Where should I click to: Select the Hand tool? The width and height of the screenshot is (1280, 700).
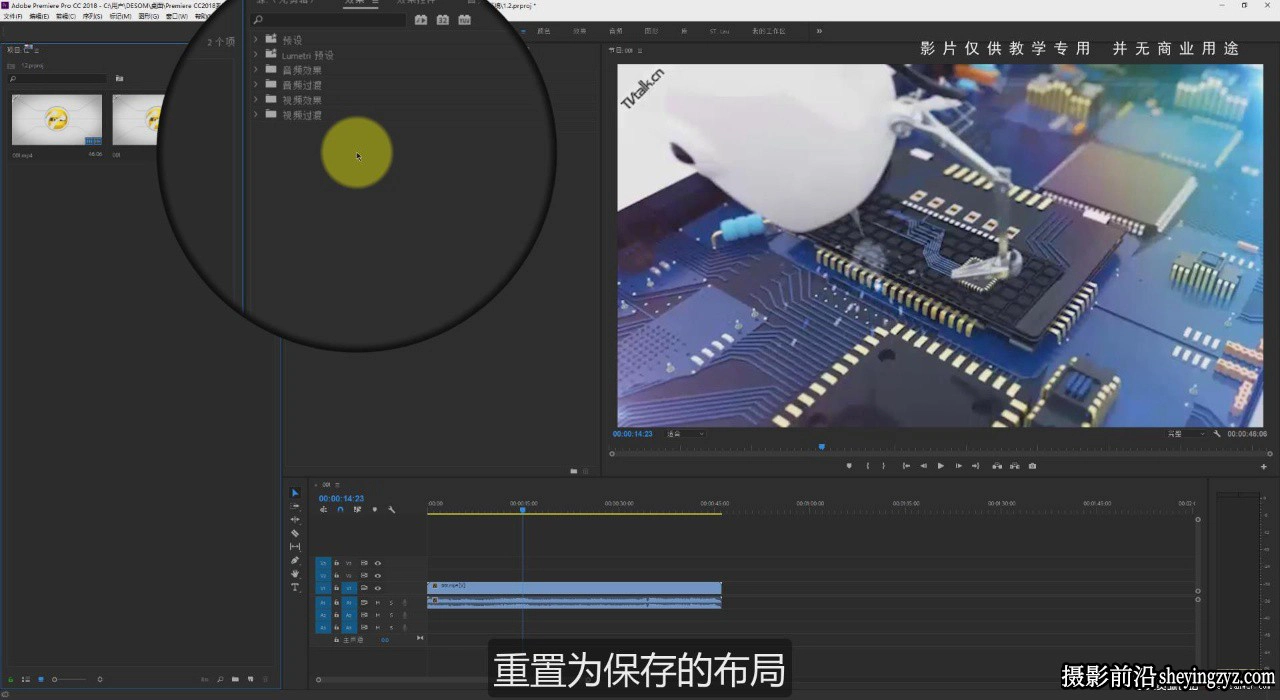[295, 573]
